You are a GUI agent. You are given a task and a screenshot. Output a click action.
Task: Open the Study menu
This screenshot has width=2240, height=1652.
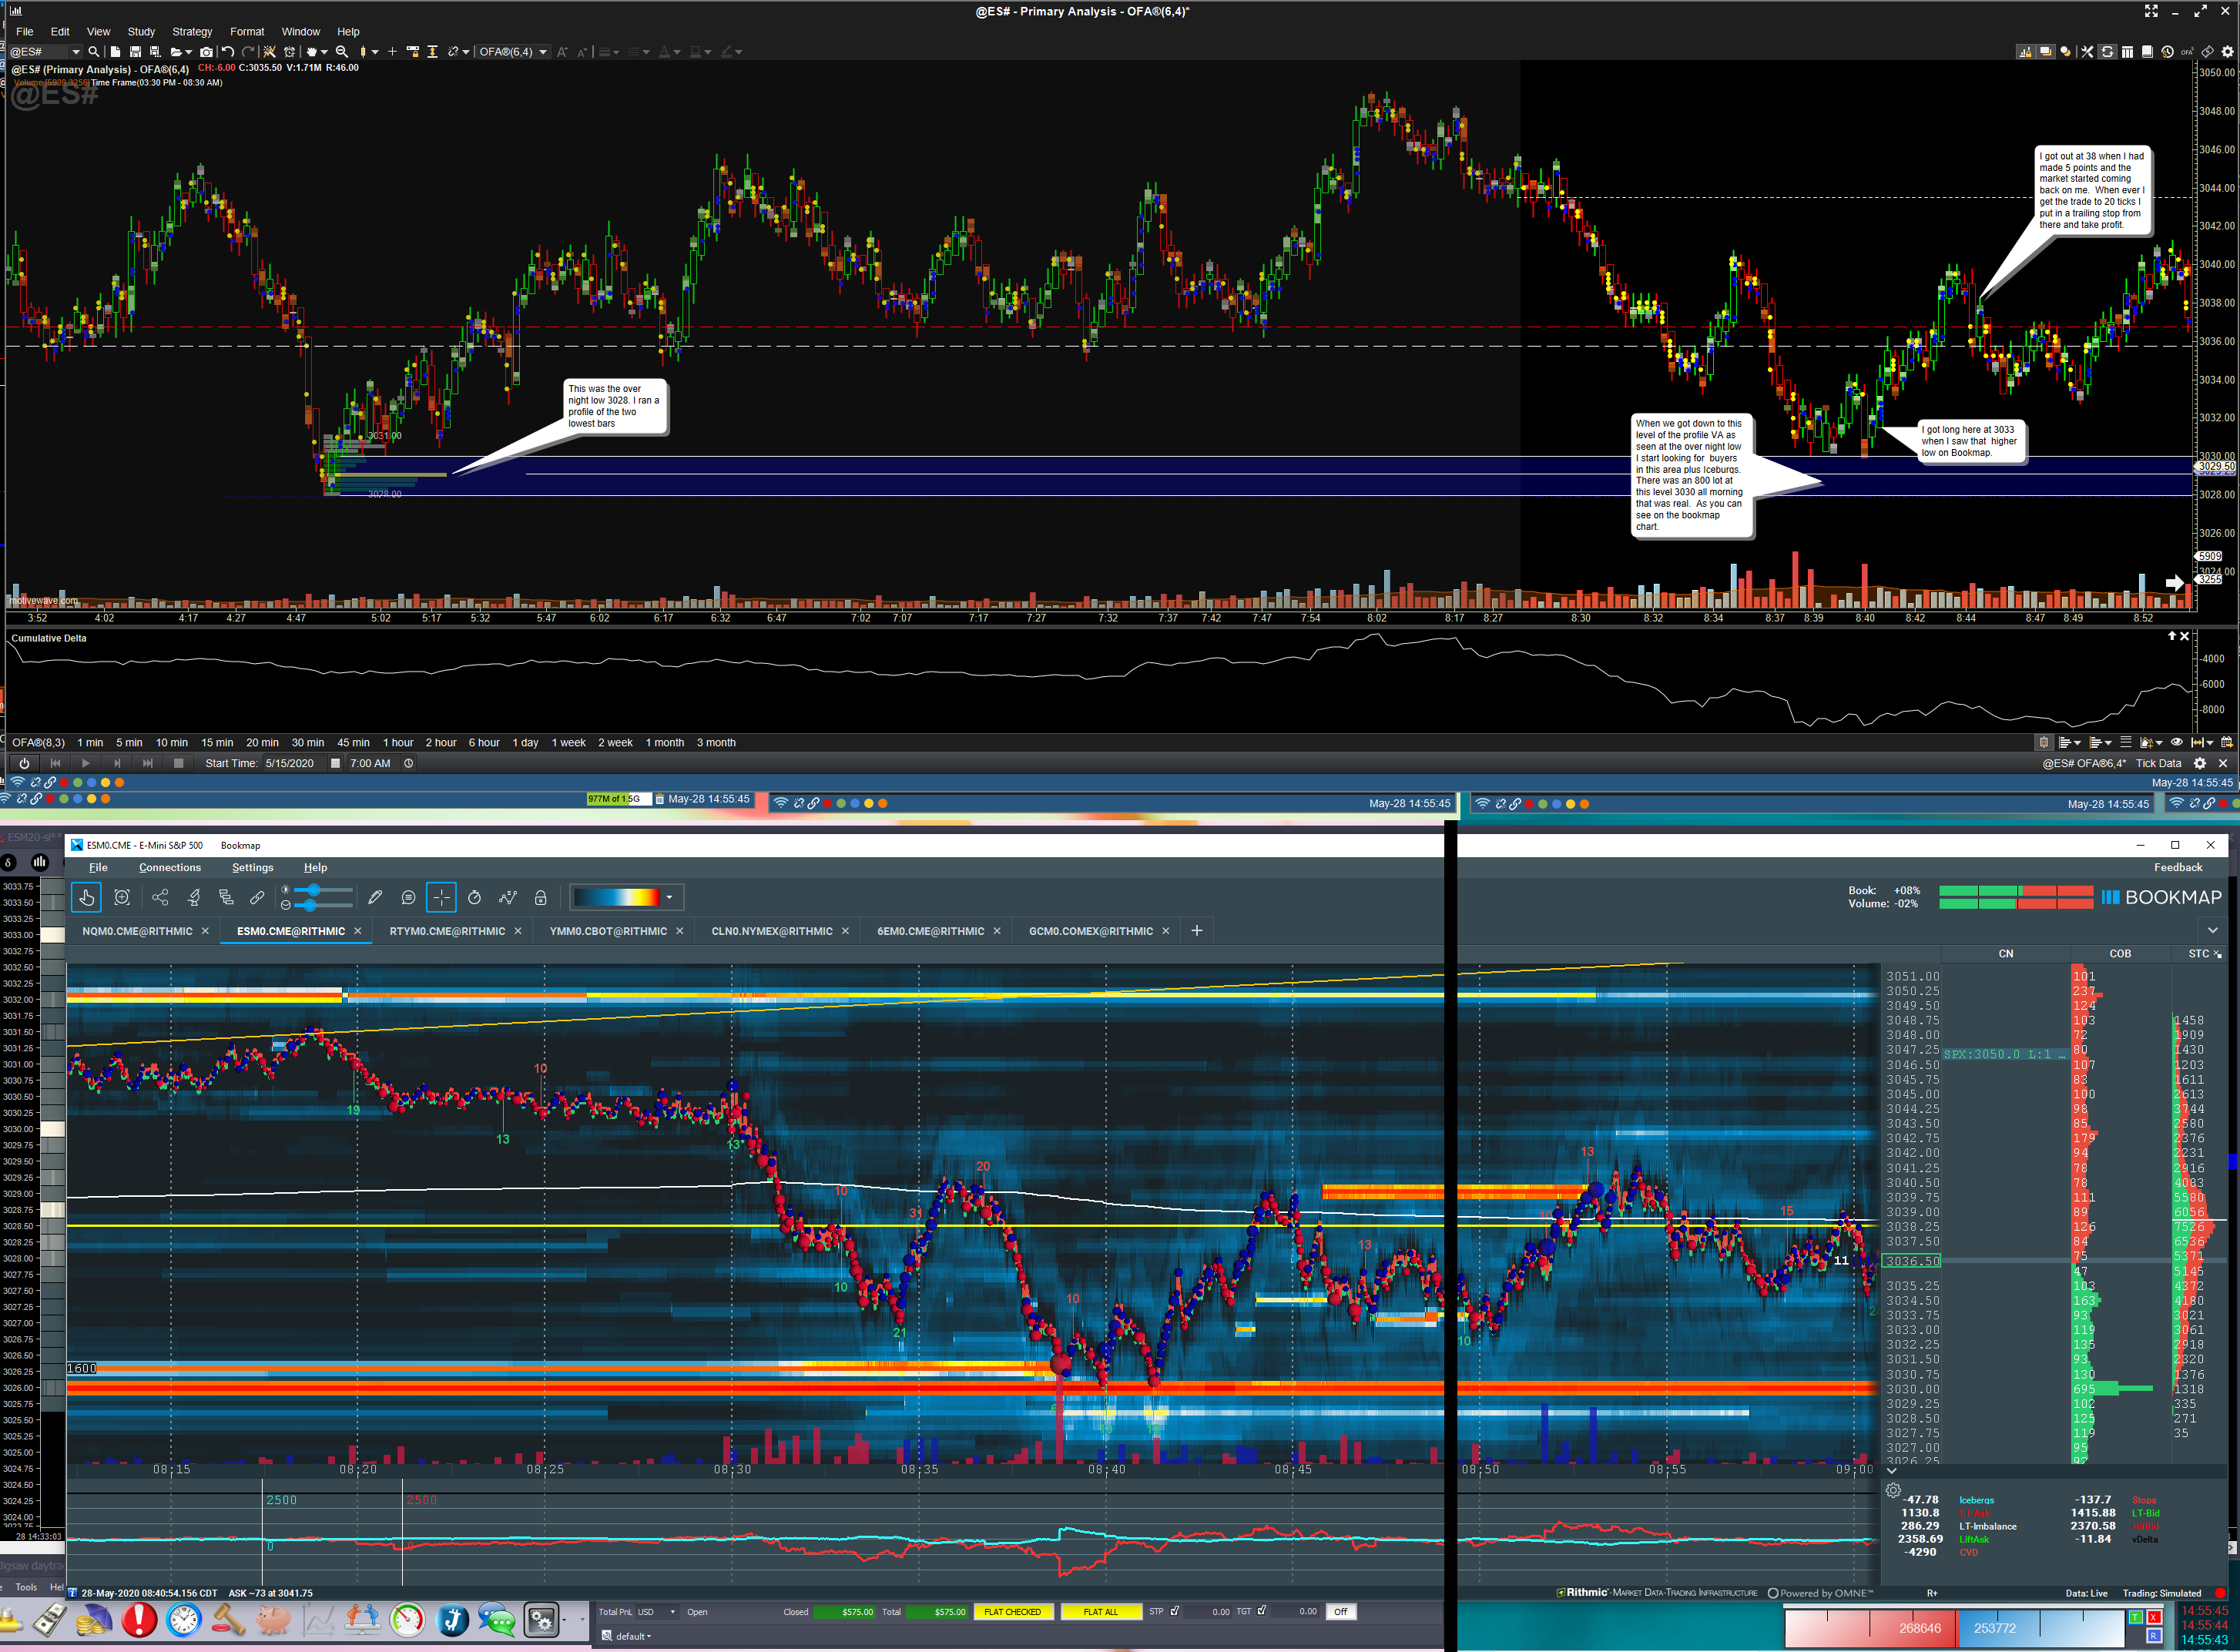pos(141,32)
